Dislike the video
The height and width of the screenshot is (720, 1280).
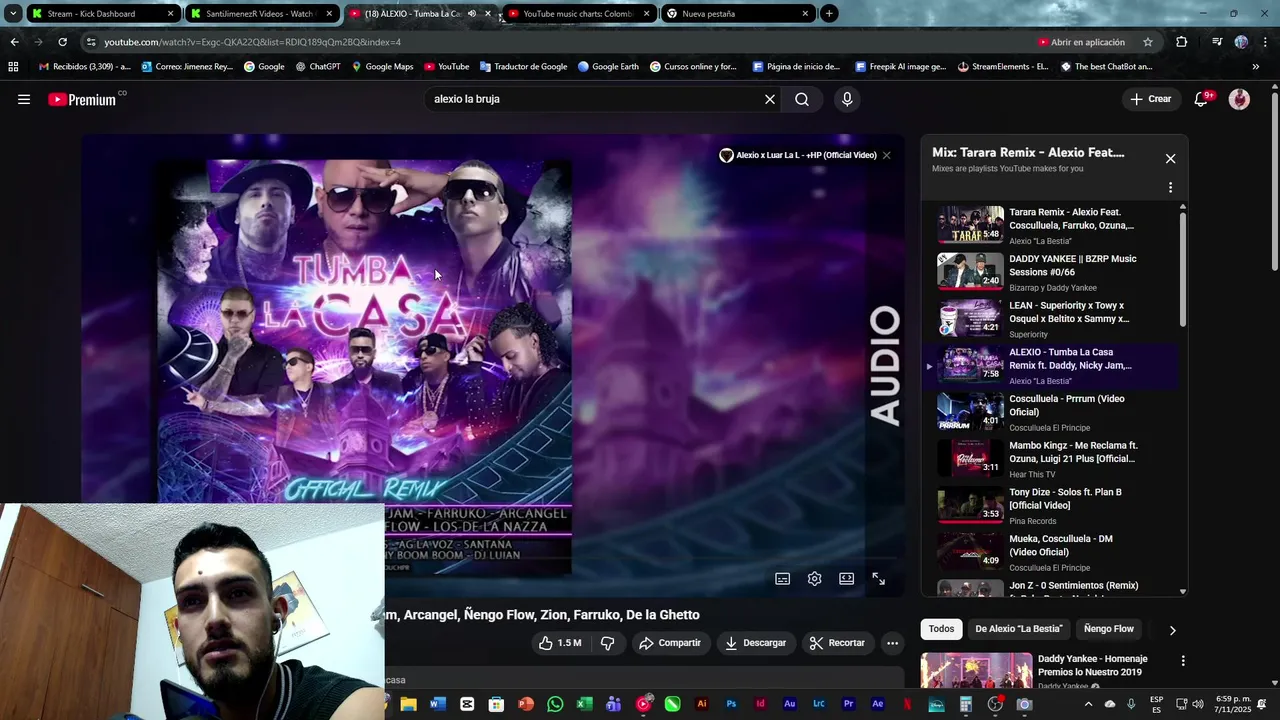[608, 643]
